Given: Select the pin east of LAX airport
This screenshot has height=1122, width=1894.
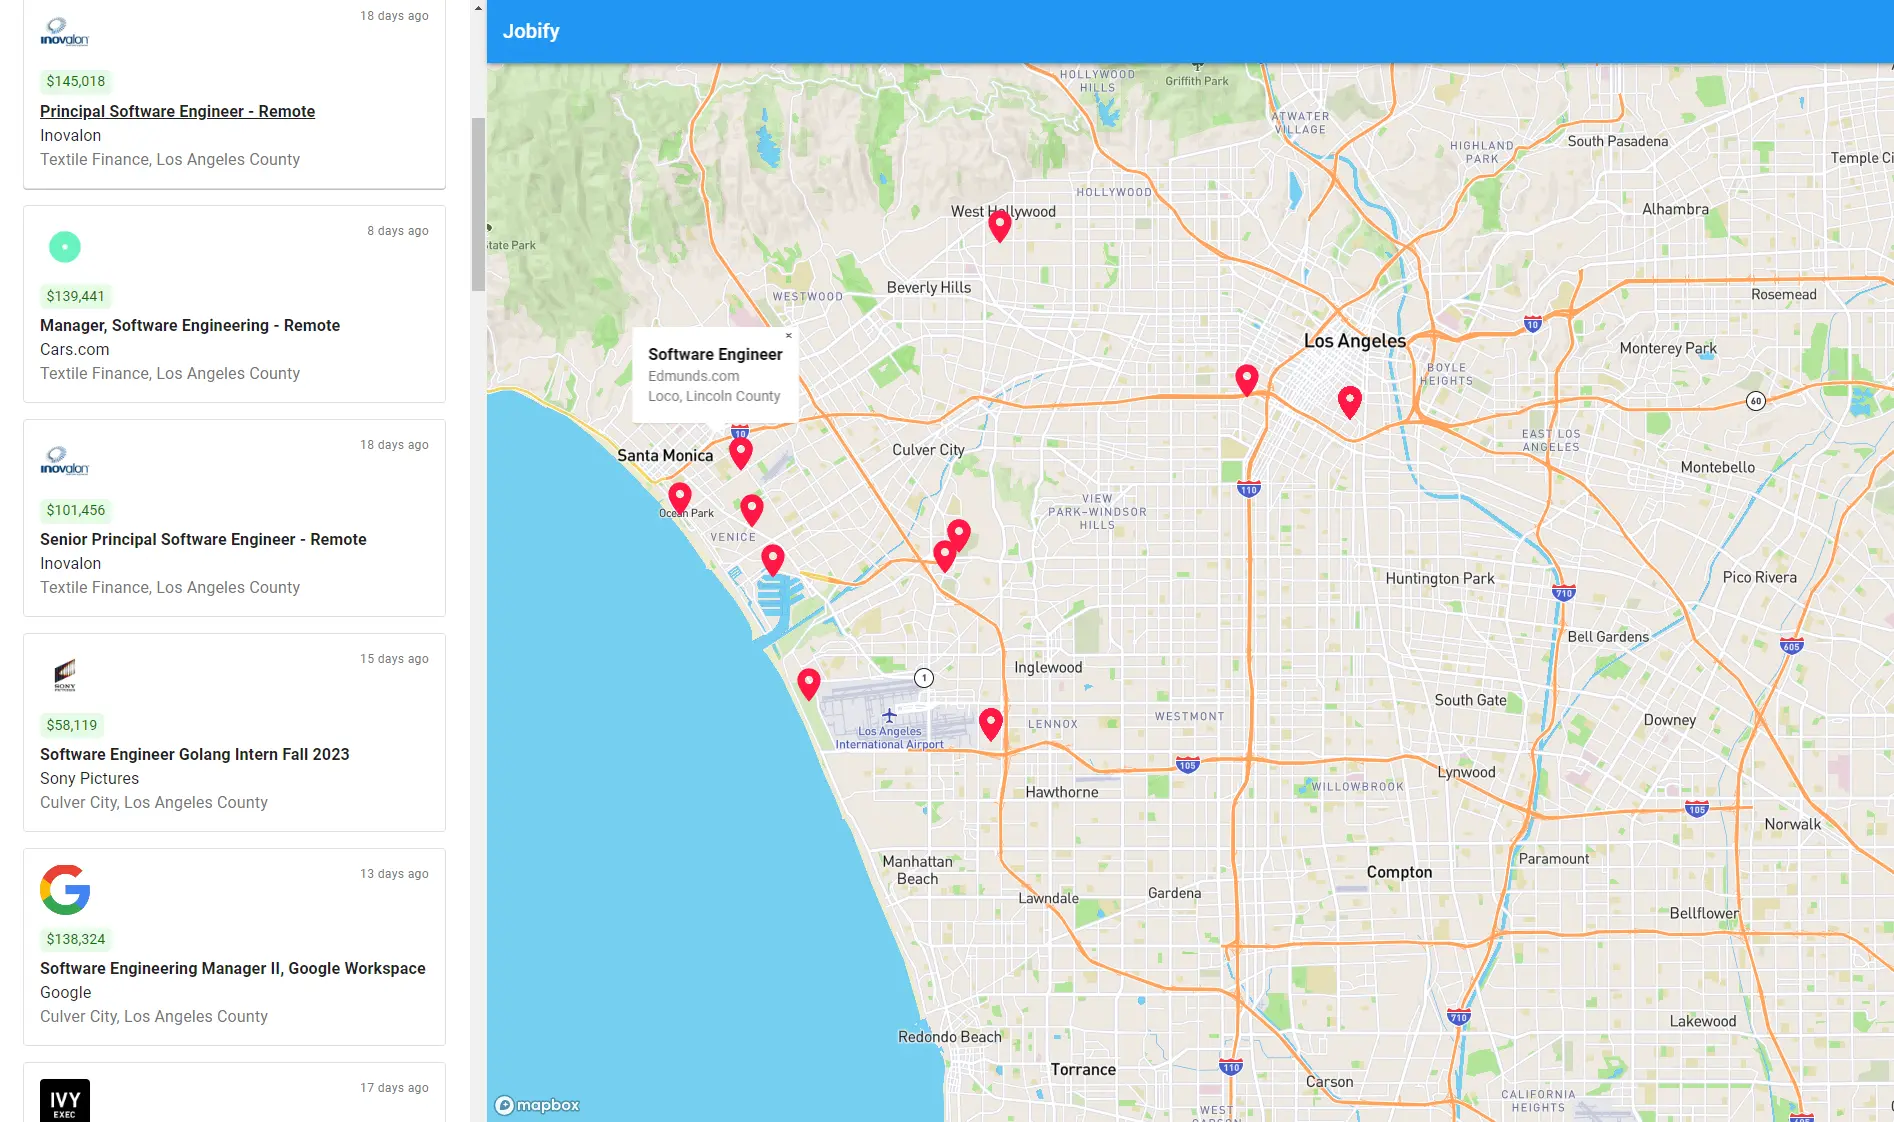Looking at the screenshot, I should 990,722.
